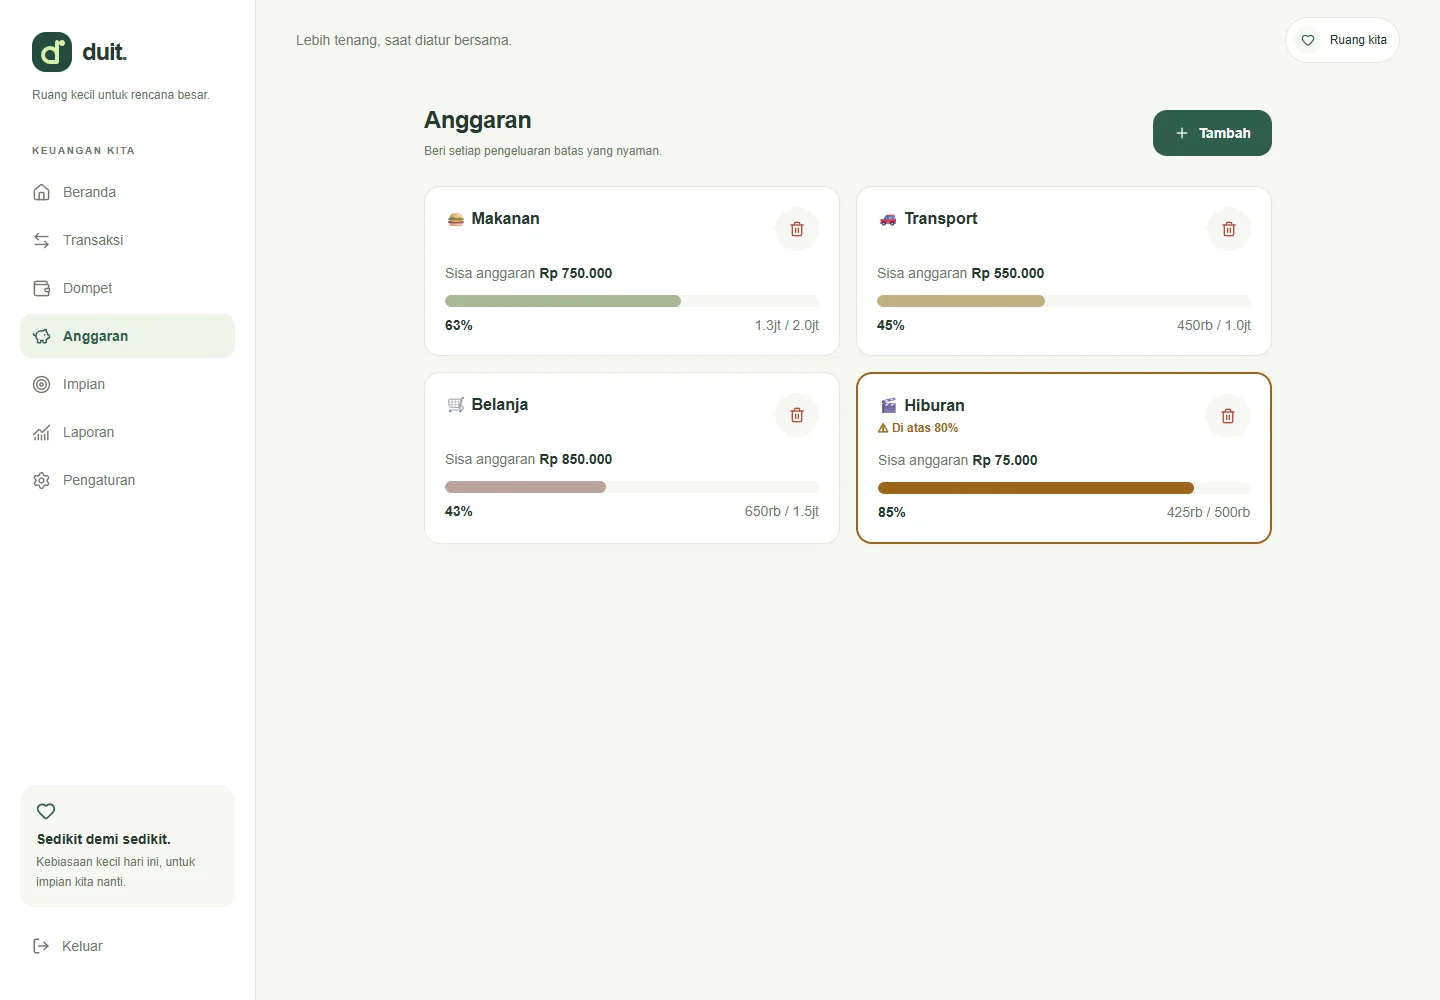This screenshot has height=1000, width=1440.
Task: Click the 'Rp 75.000' remaining amount
Action: click(1005, 460)
